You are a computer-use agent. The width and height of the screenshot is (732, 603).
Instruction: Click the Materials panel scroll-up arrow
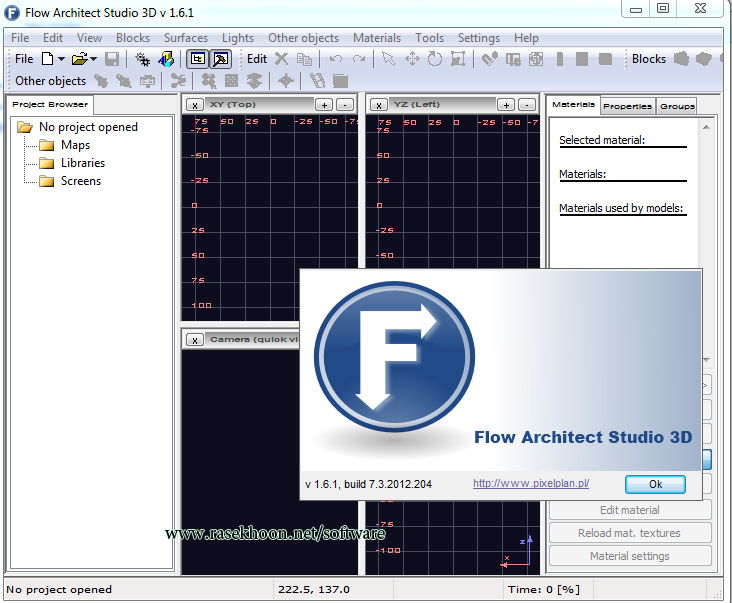tap(706, 127)
